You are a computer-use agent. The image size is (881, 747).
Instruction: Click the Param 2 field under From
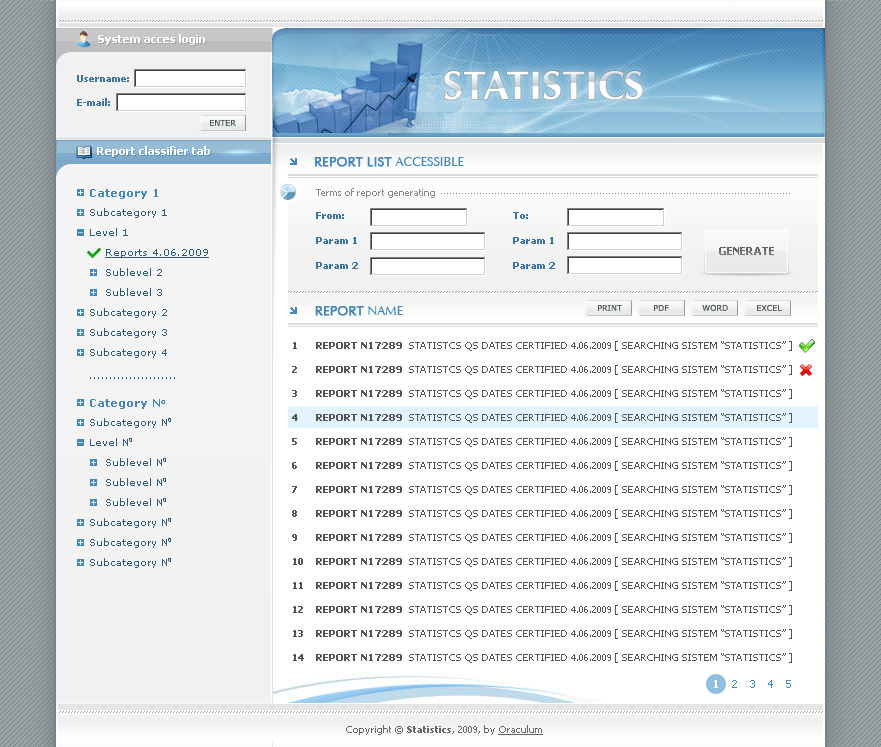(428, 266)
